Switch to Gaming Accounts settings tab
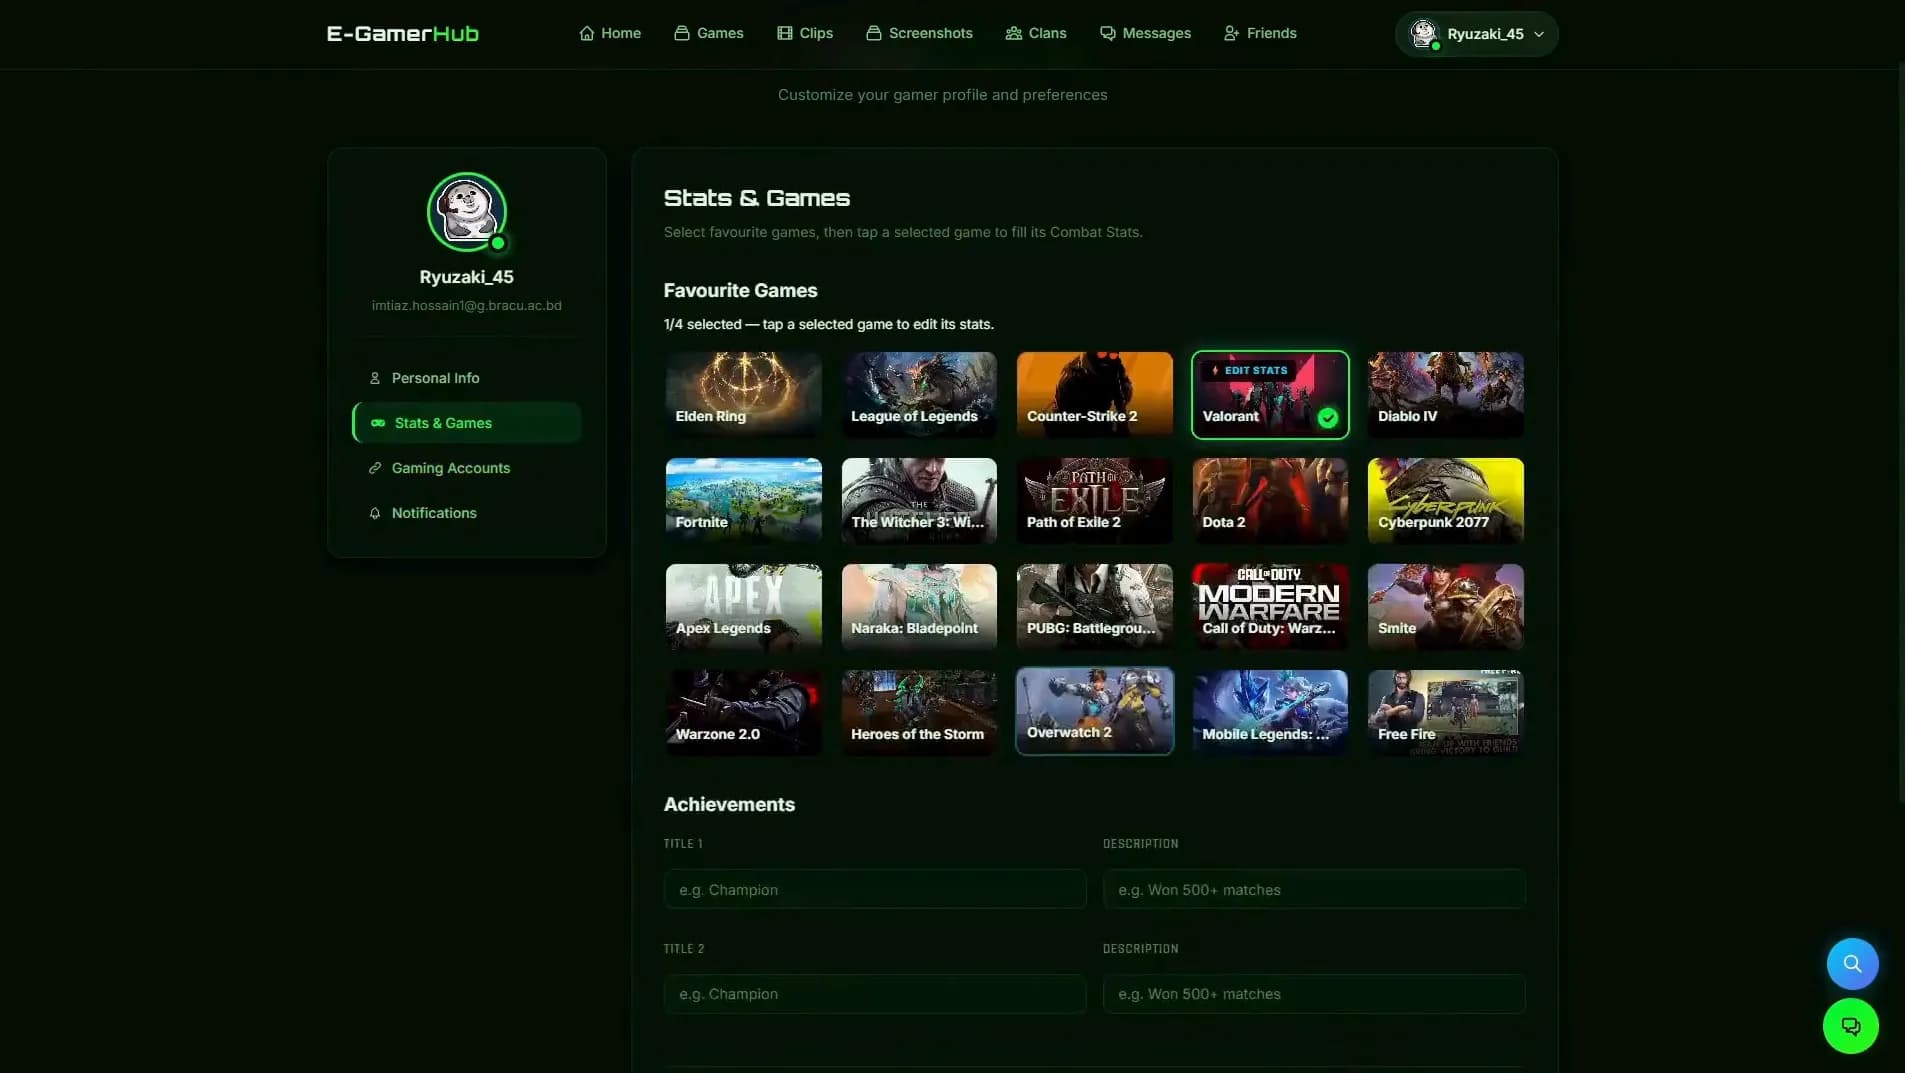Image resolution: width=1905 pixels, height=1073 pixels. tap(467, 468)
